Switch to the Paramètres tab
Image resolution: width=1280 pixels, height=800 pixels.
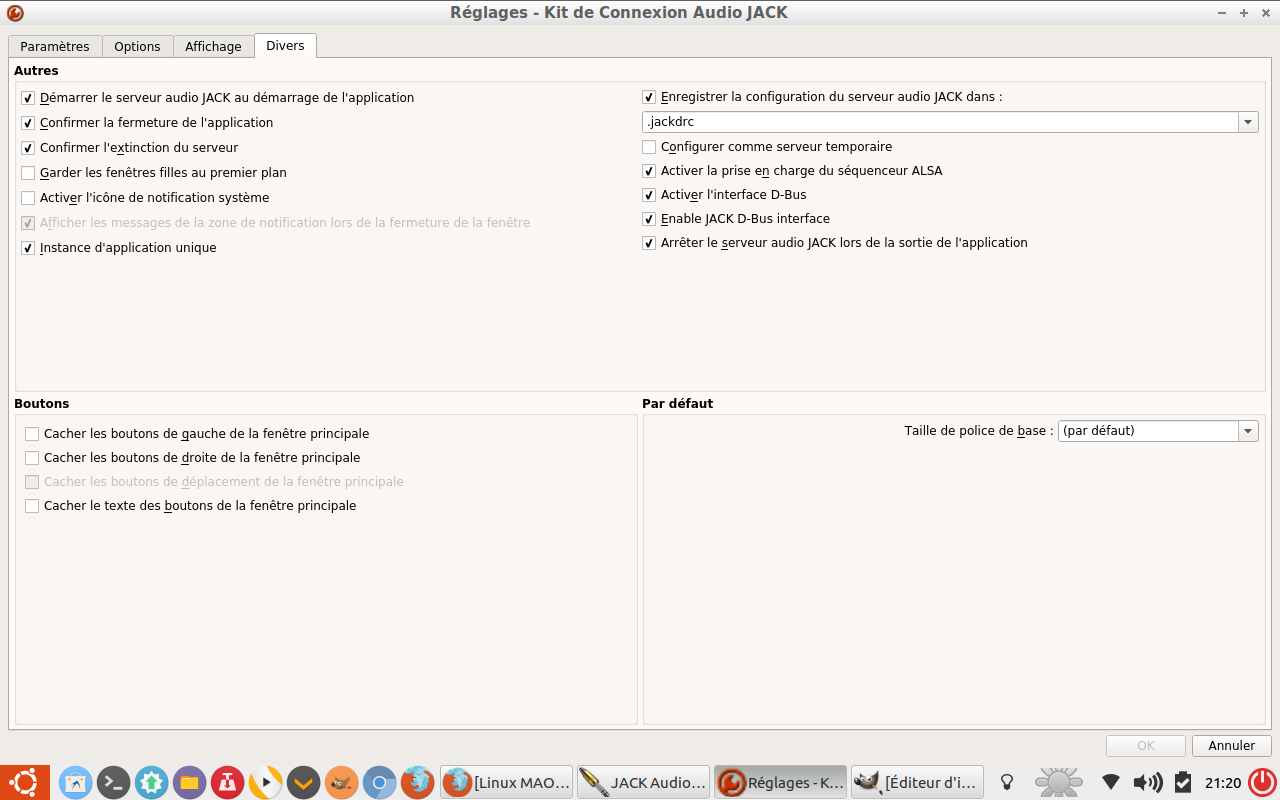(55, 47)
